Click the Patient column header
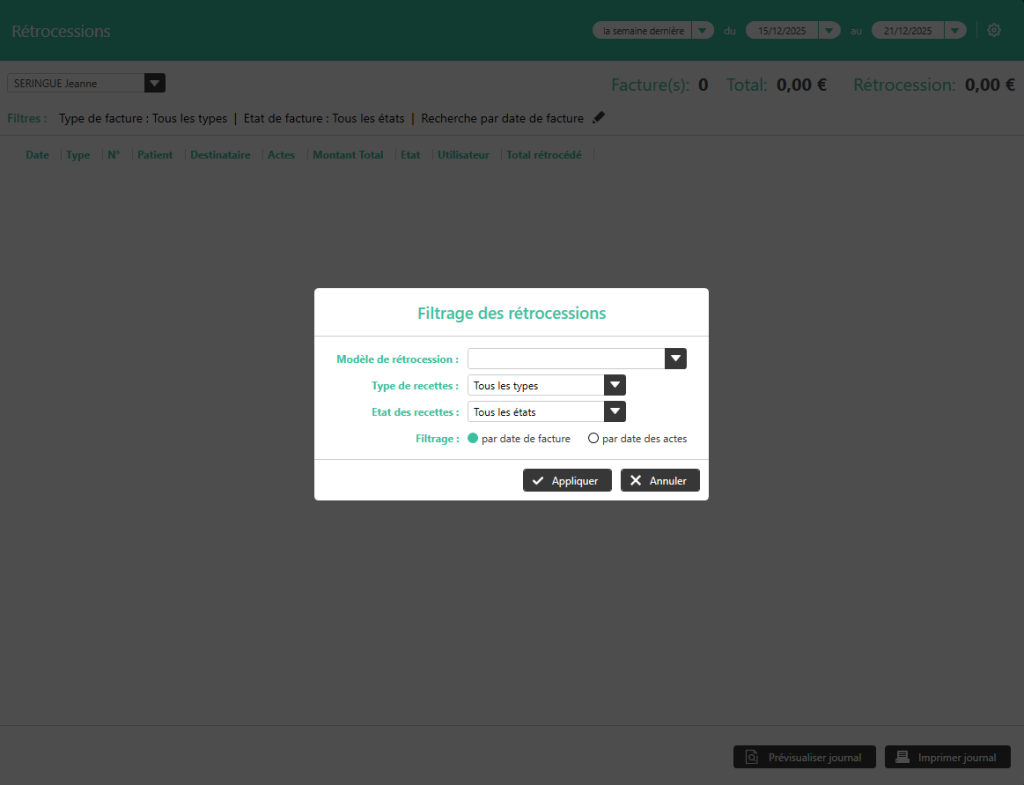 point(155,155)
